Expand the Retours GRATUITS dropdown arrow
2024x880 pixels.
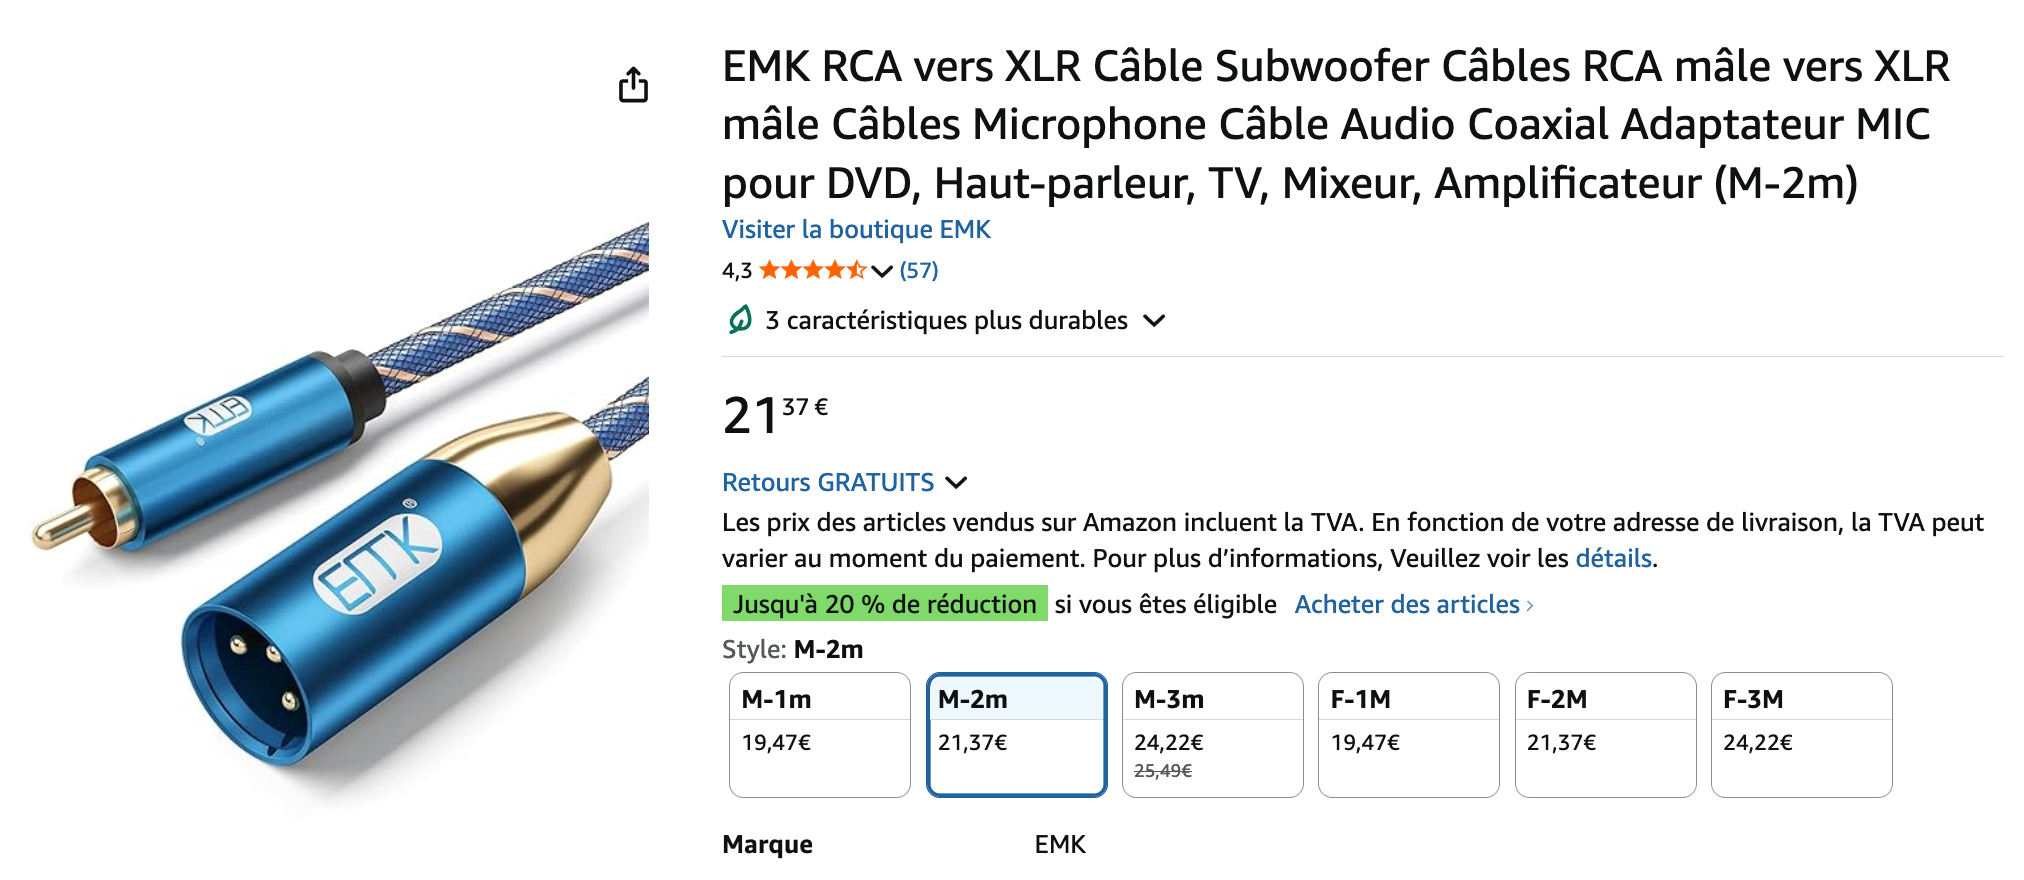956,483
